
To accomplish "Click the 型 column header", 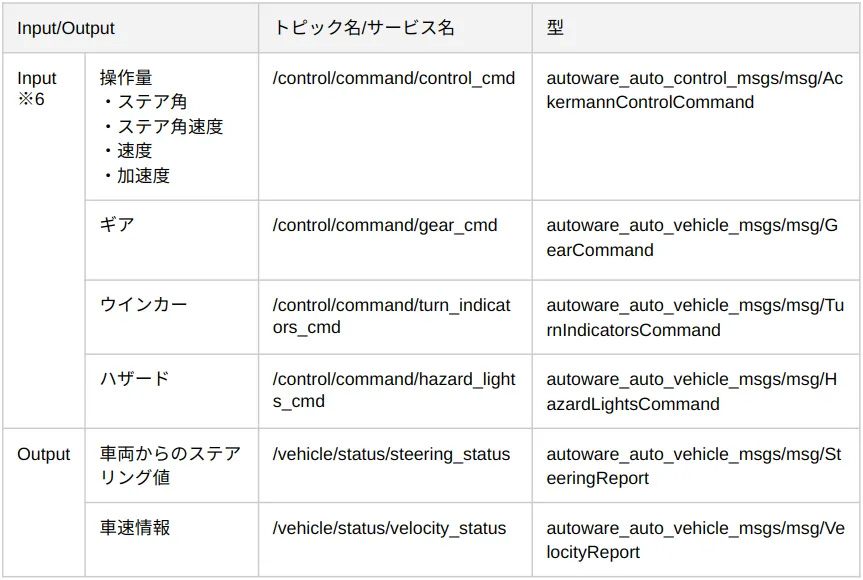I will (x=696, y=28).
